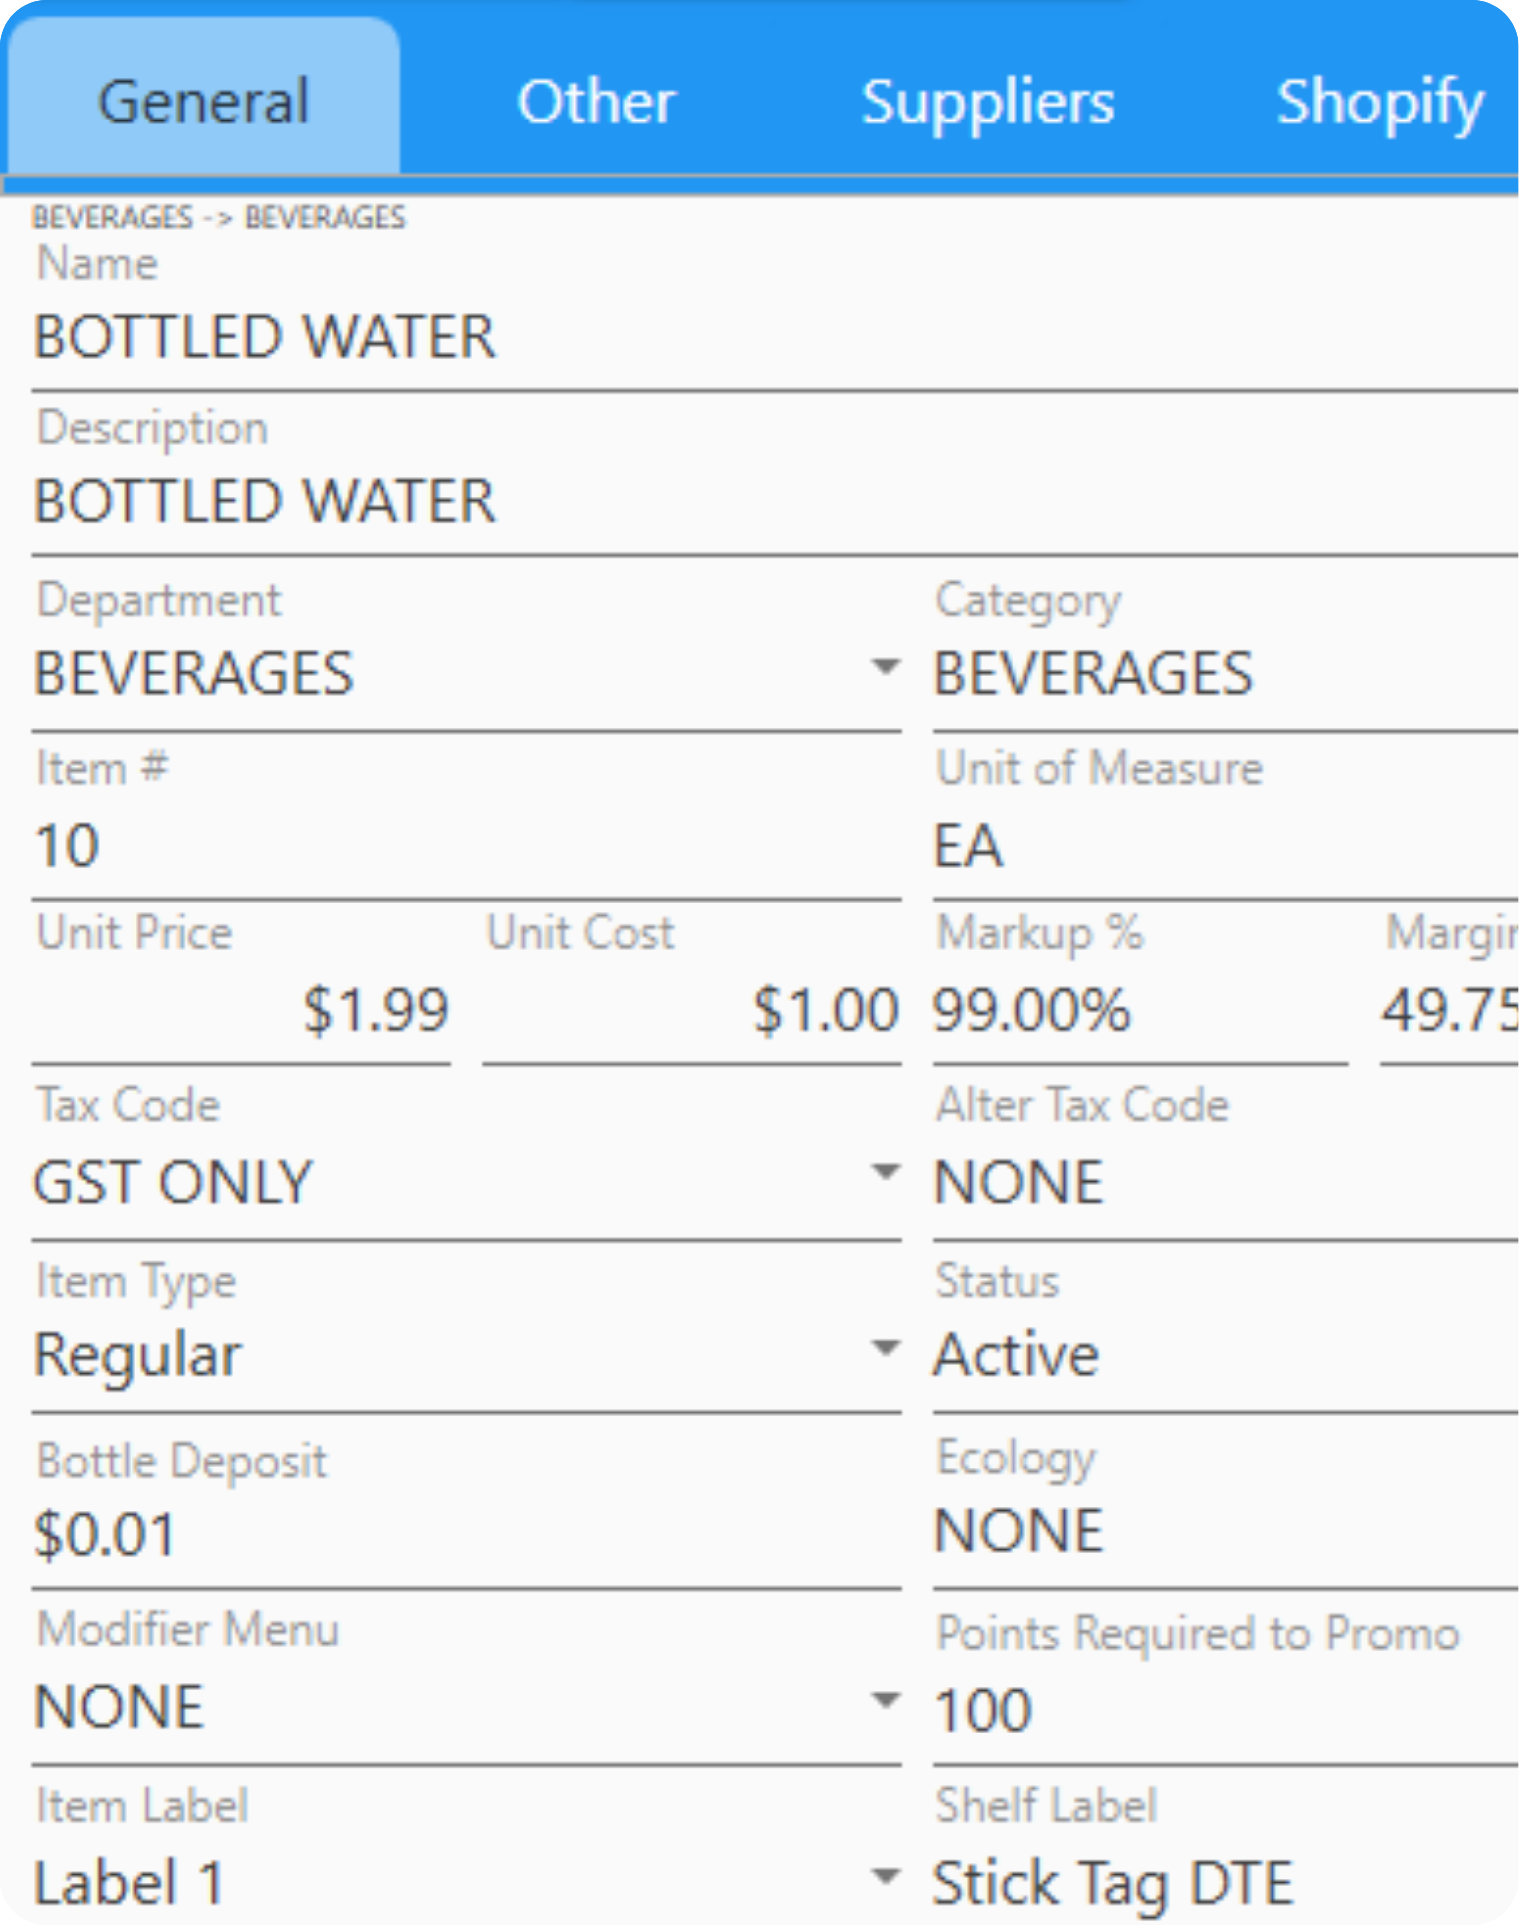Image resolution: width=1519 pixels, height=1928 pixels.
Task: Click the Bottle Deposit field
Action: click(x=465, y=1534)
